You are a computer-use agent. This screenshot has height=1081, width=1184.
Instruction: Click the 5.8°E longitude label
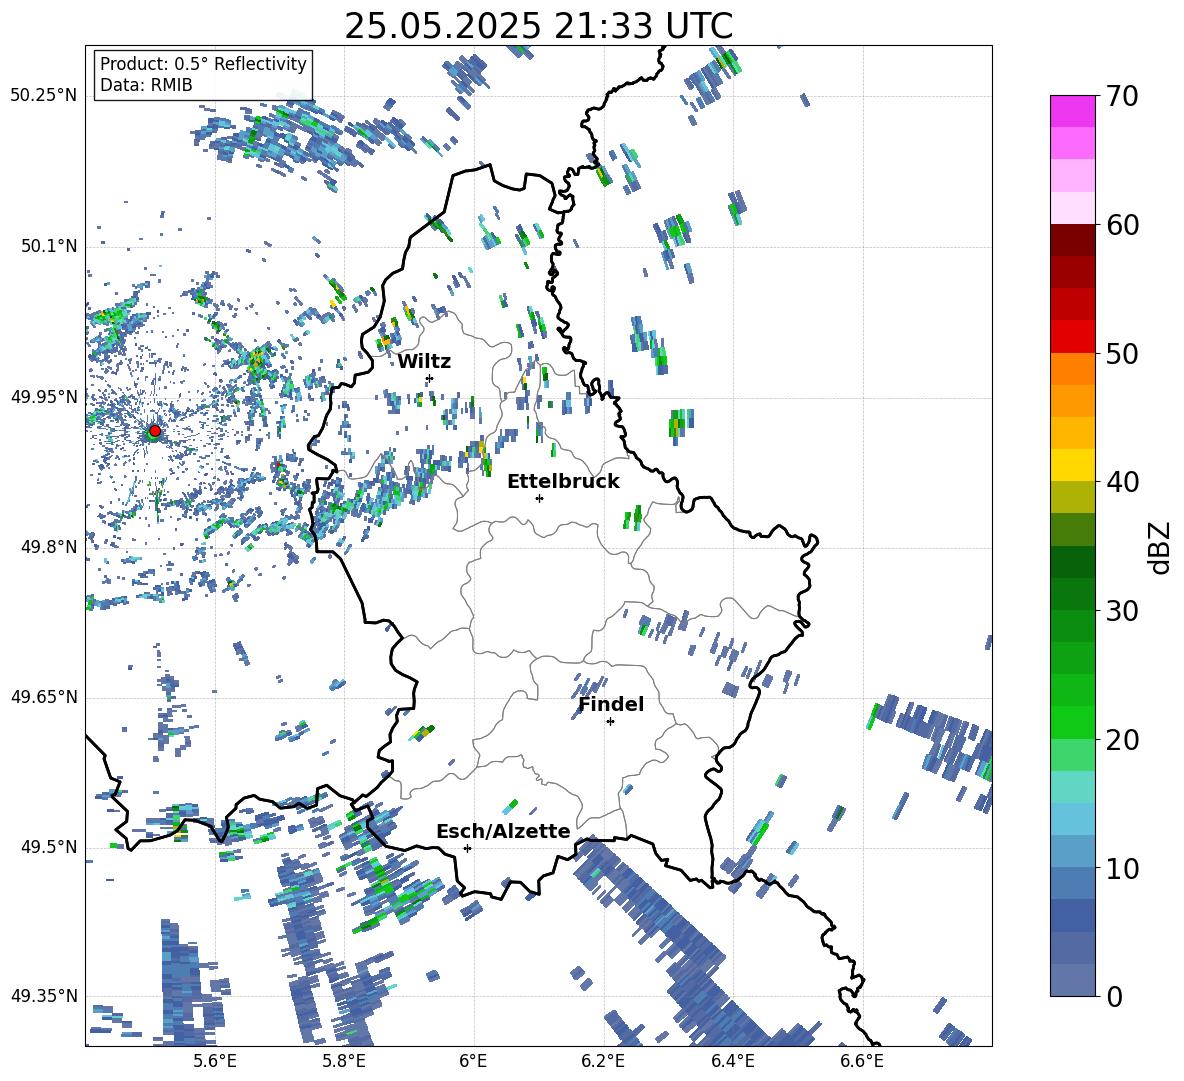pos(344,1061)
